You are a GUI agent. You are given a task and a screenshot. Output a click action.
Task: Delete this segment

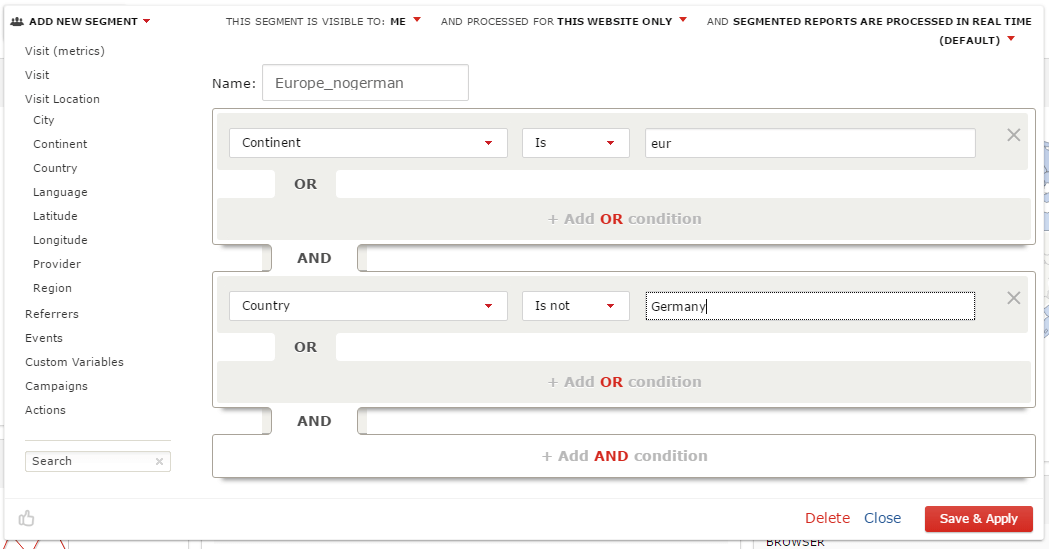[827, 518]
